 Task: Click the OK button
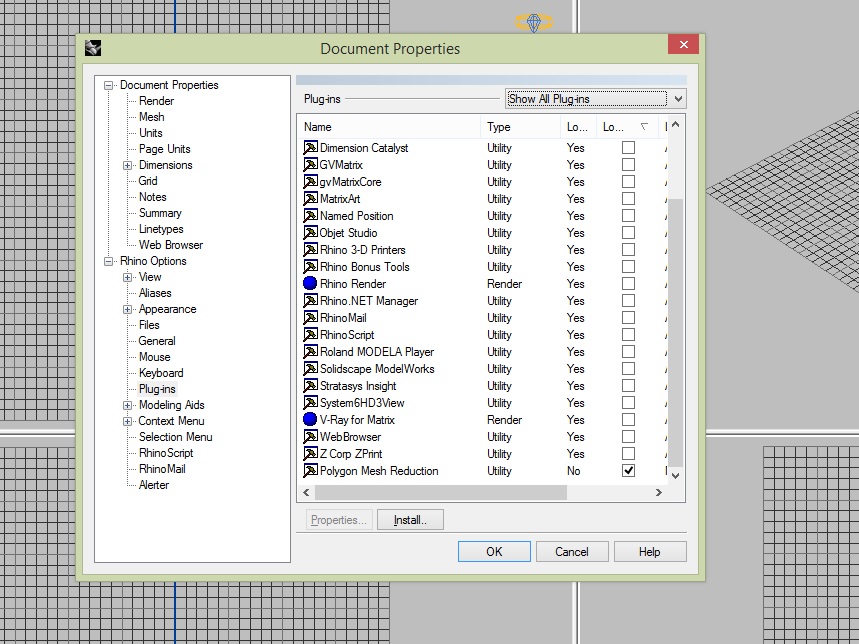[x=494, y=551]
